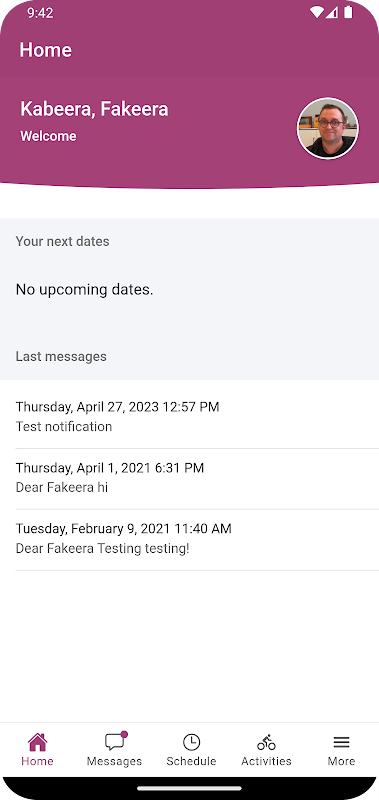Tap the cellular signal icon
This screenshot has width=379, height=800.
click(332, 12)
